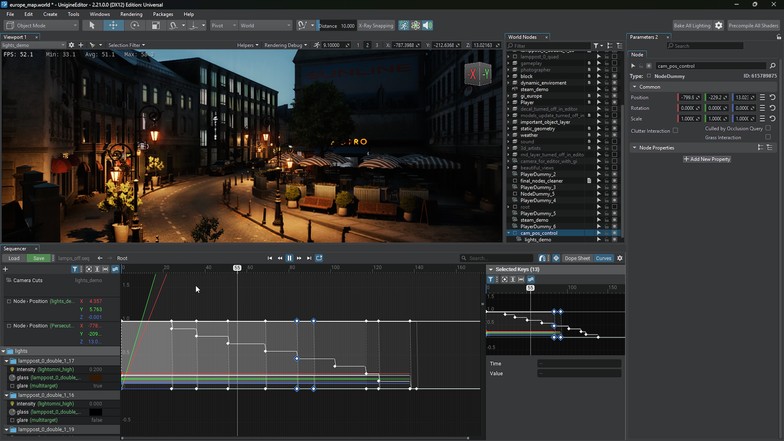Switch to the World Nodes tab

(x=522, y=37)
